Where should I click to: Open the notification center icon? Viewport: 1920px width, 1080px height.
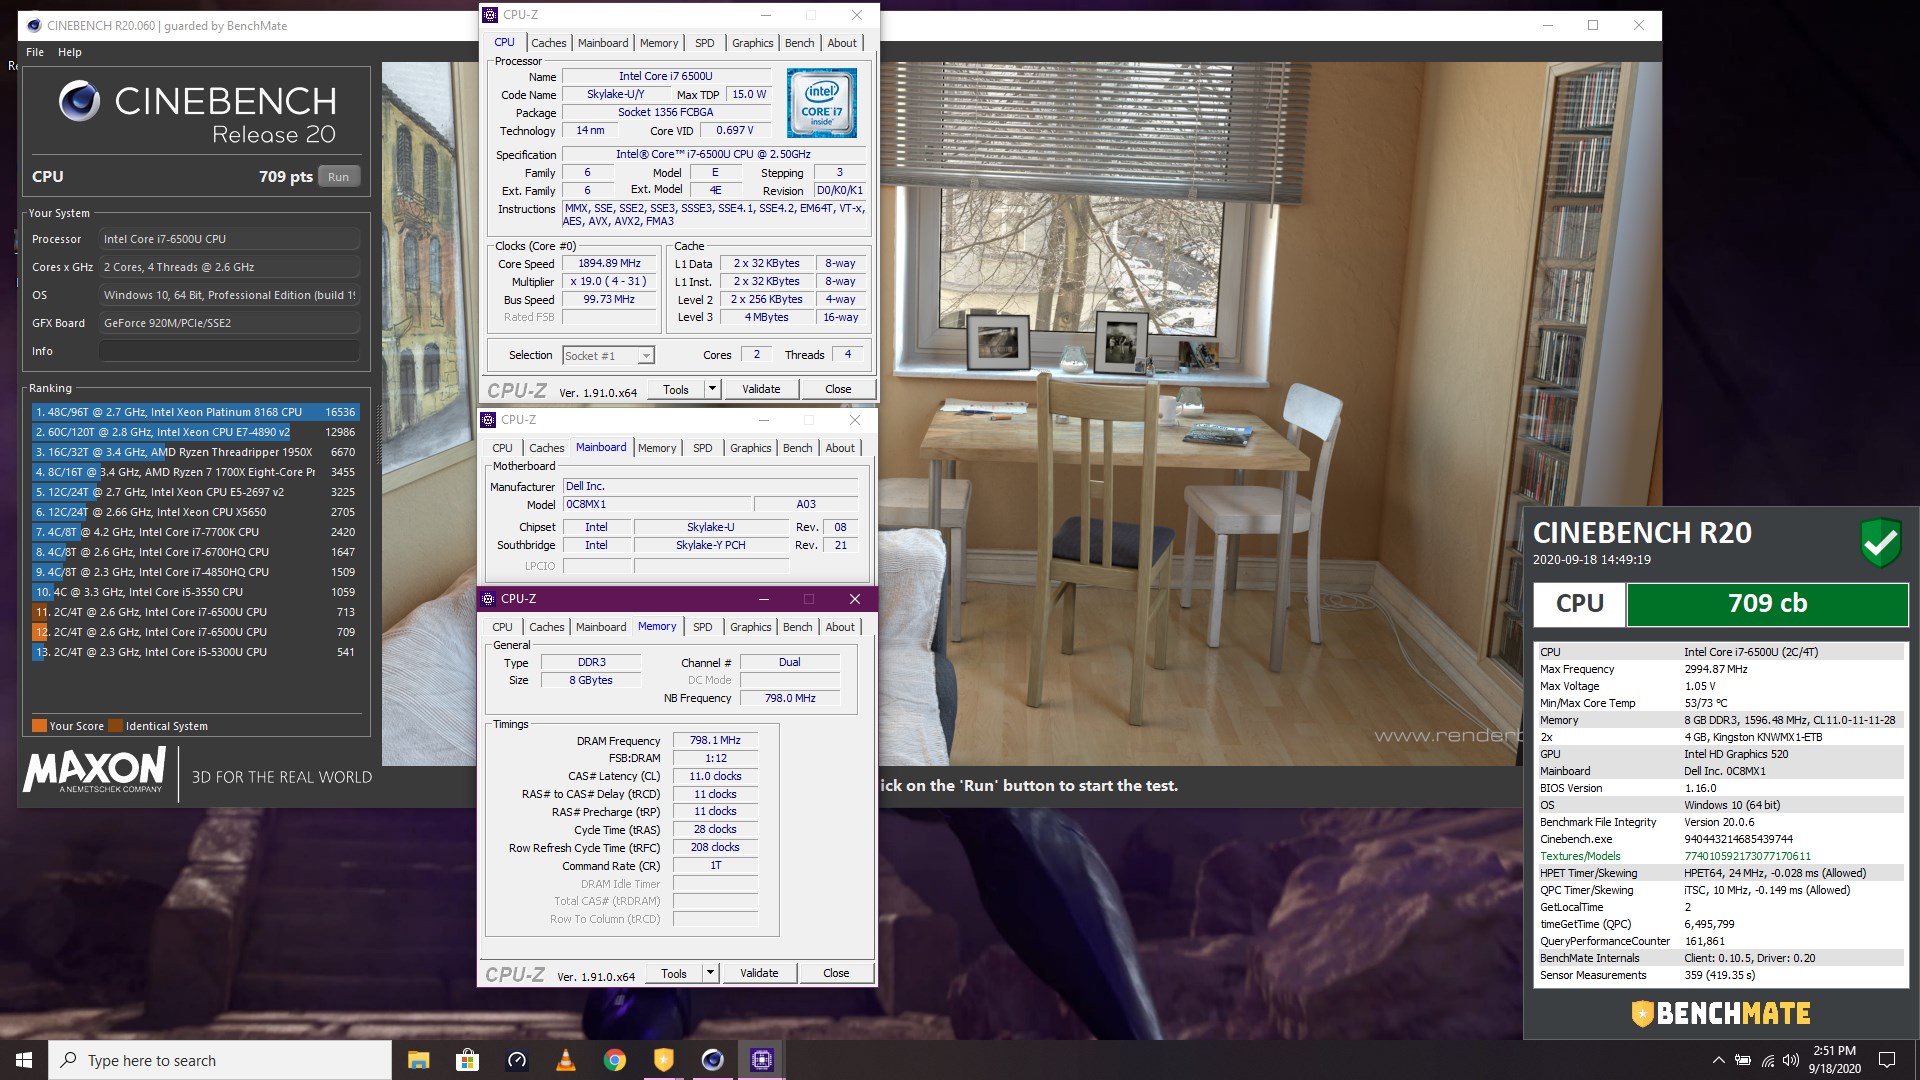coord(1887,1060)
